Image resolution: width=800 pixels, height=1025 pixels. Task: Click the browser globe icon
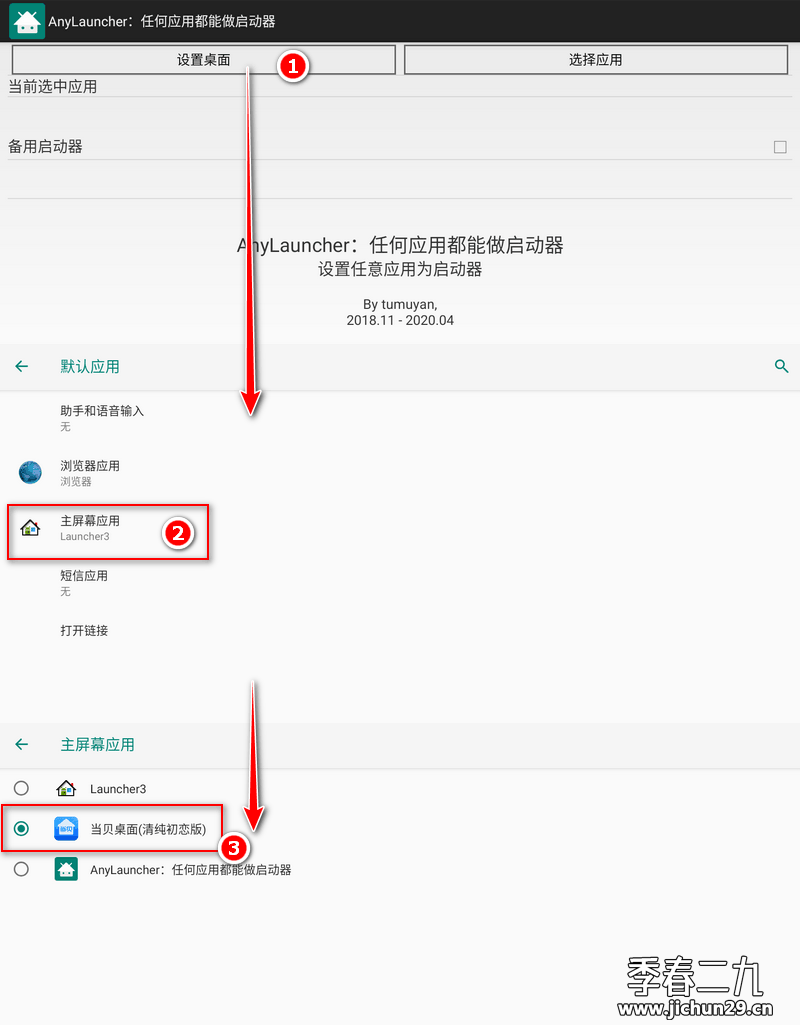30,472
